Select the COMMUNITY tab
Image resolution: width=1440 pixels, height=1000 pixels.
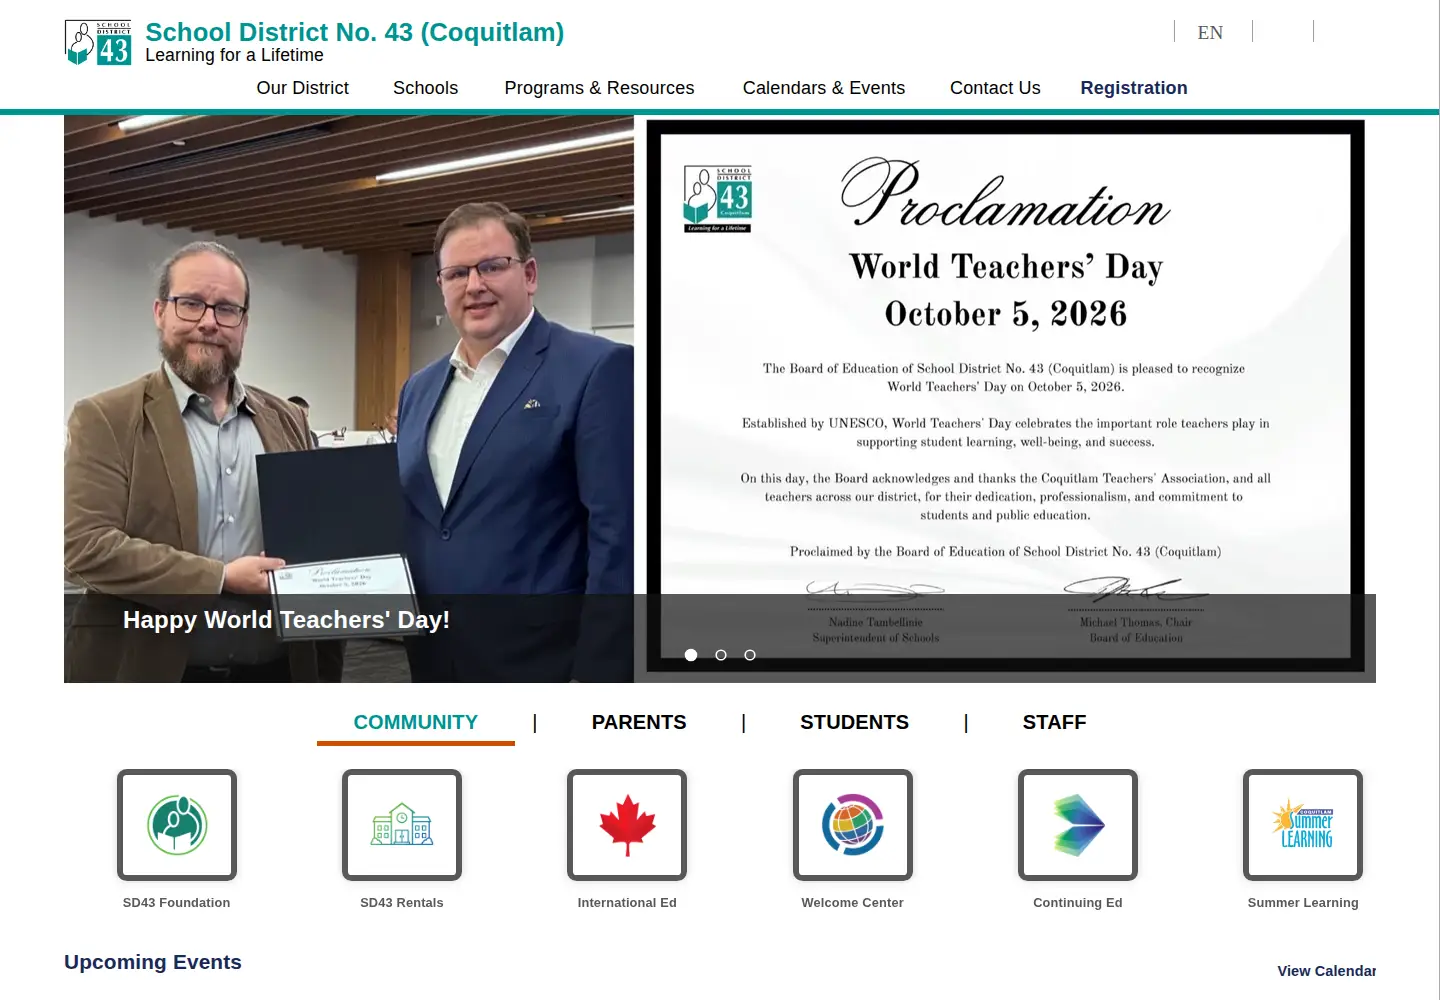pyautogui.click(x=416, y=722)
